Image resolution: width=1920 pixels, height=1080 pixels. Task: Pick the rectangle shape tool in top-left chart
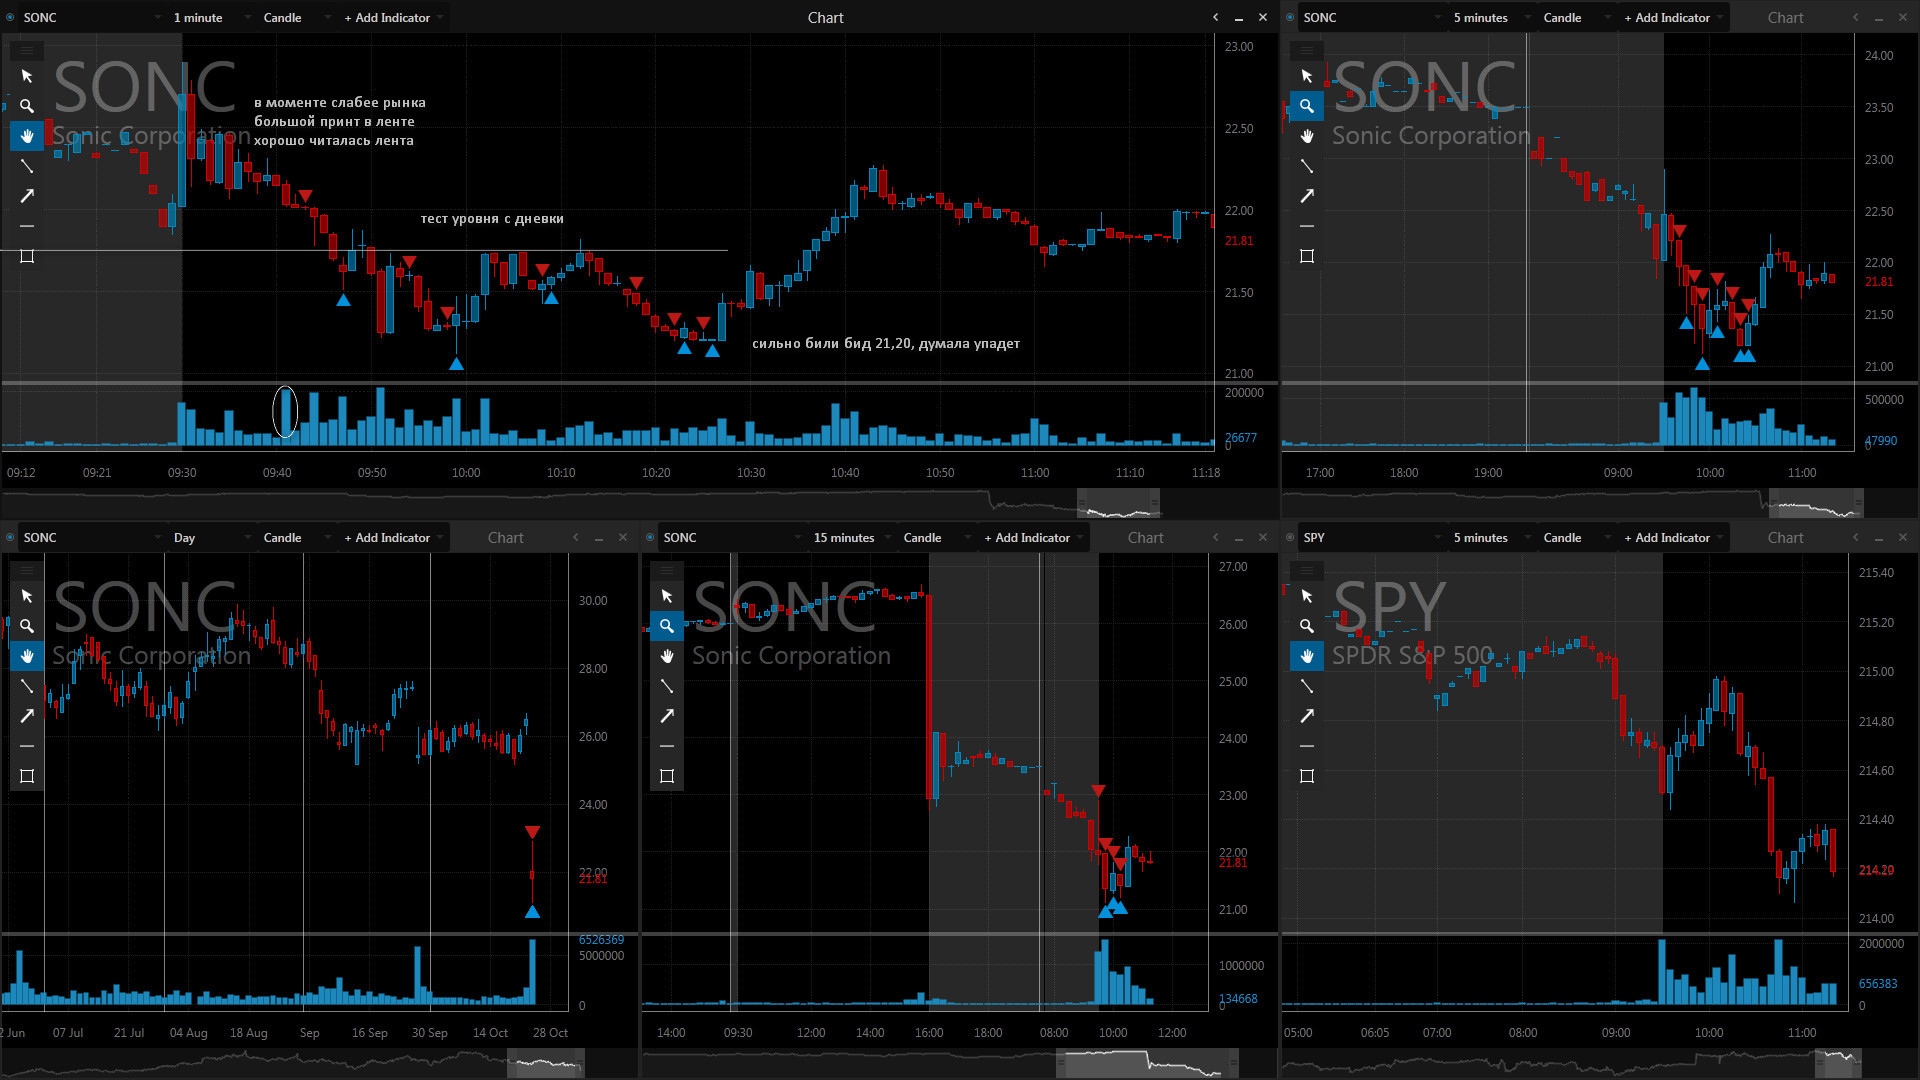(27, 256)
